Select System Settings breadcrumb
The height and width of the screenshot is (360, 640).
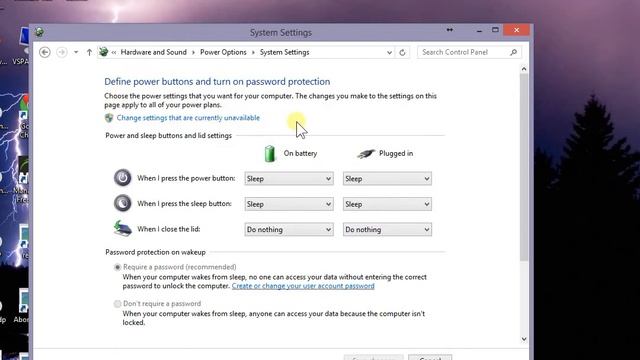pyautogui.click(x=284, y=52)
